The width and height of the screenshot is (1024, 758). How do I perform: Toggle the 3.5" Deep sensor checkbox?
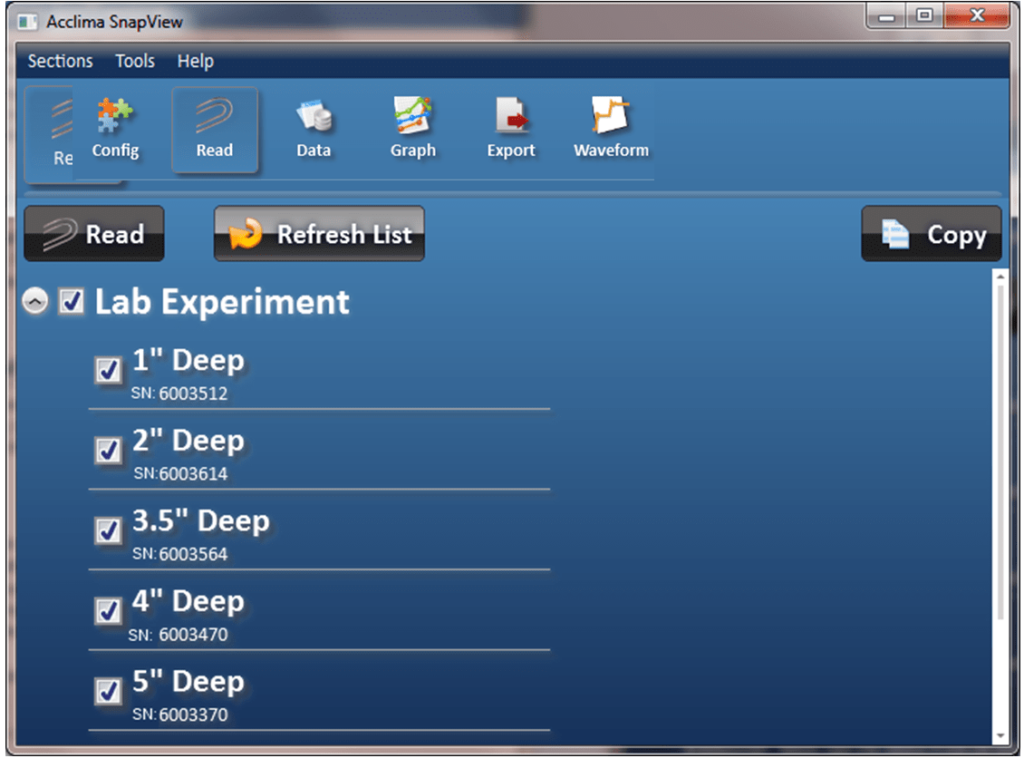108,531
